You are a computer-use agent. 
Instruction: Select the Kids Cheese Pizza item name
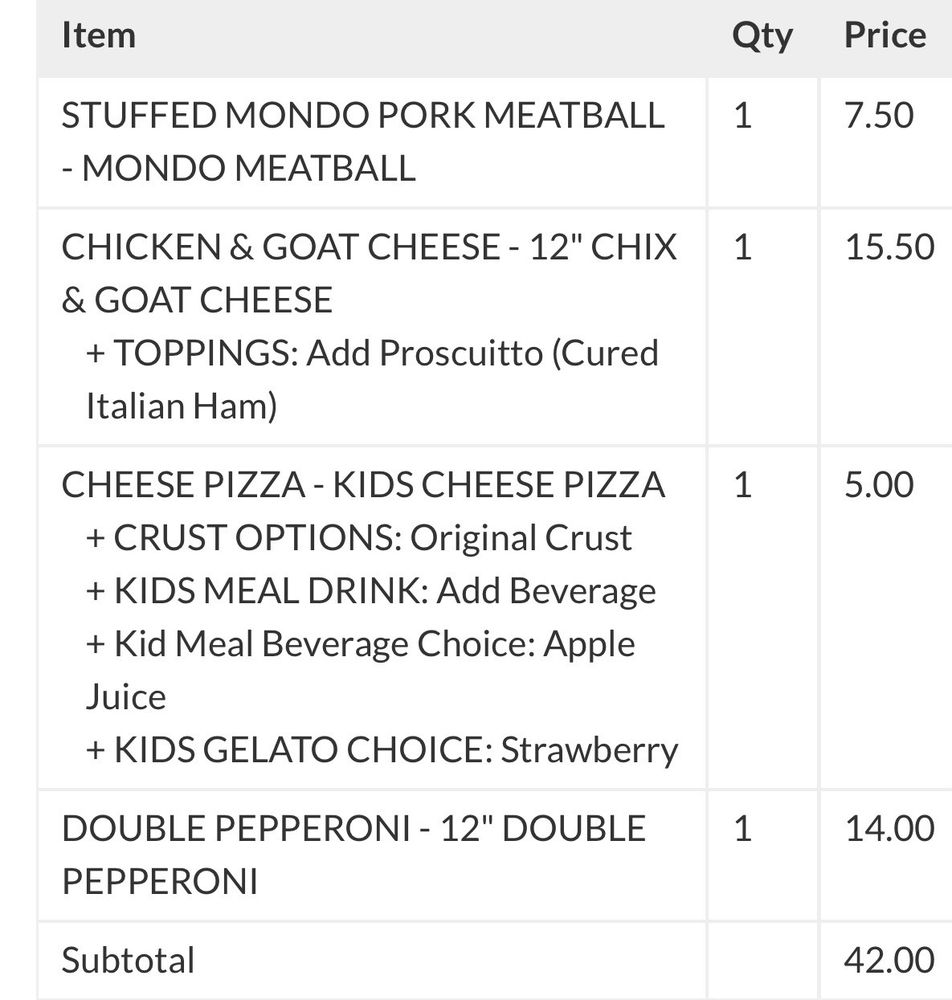[362, 485]
